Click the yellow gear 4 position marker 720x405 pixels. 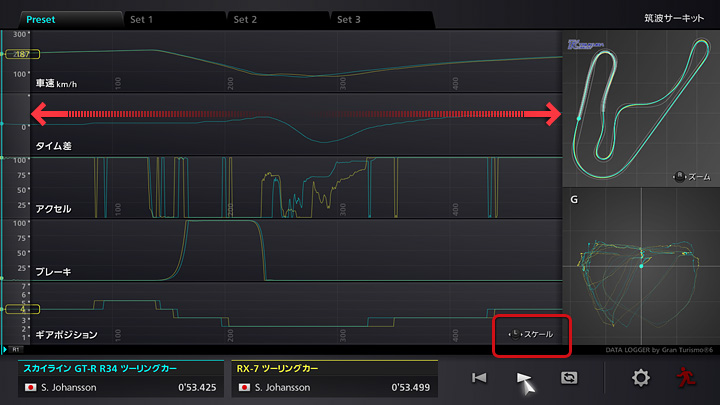tap(19, 310)
